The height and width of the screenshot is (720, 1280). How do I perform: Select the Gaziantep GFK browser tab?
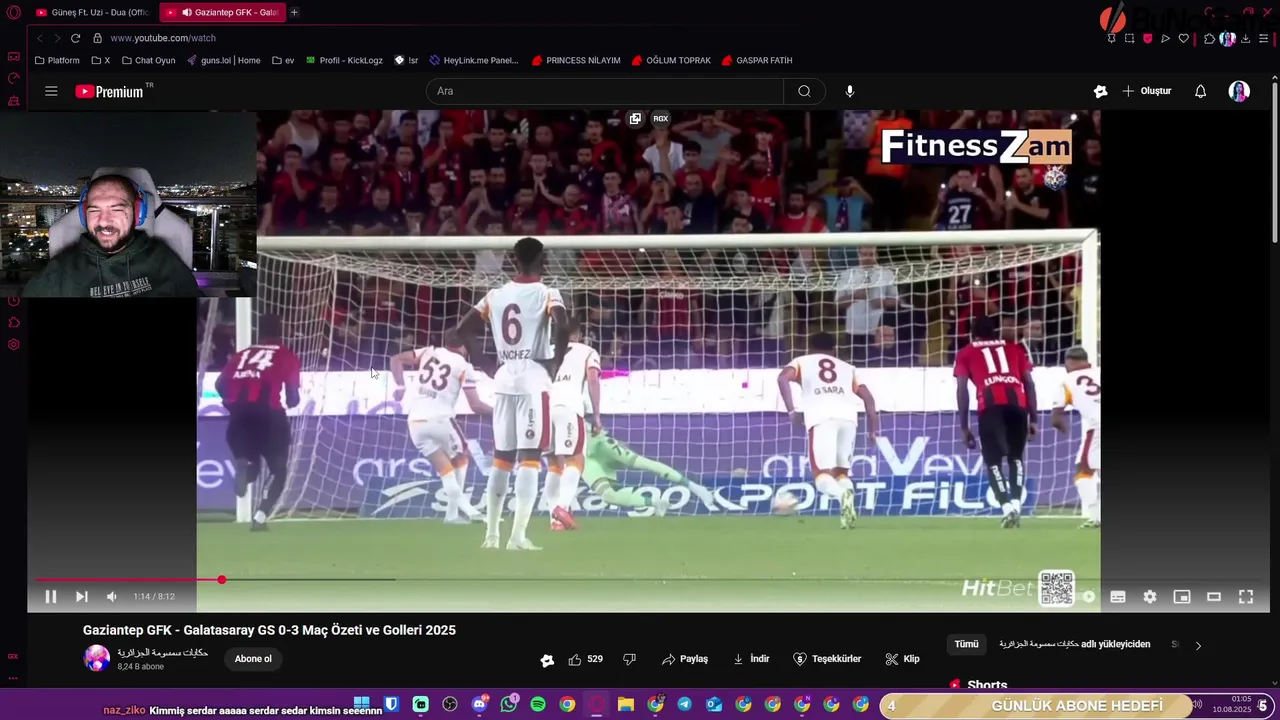pos(222,12)
